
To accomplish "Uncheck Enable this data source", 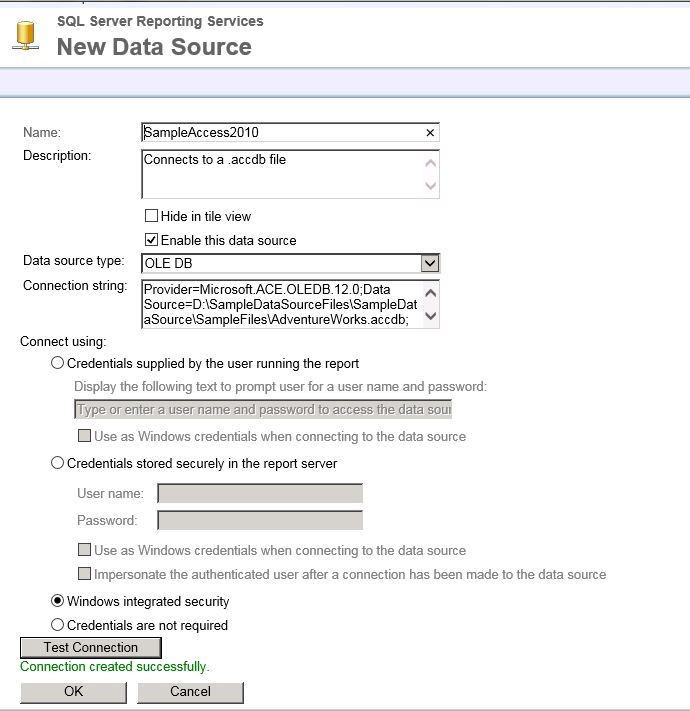I will (x=152, y=240).
